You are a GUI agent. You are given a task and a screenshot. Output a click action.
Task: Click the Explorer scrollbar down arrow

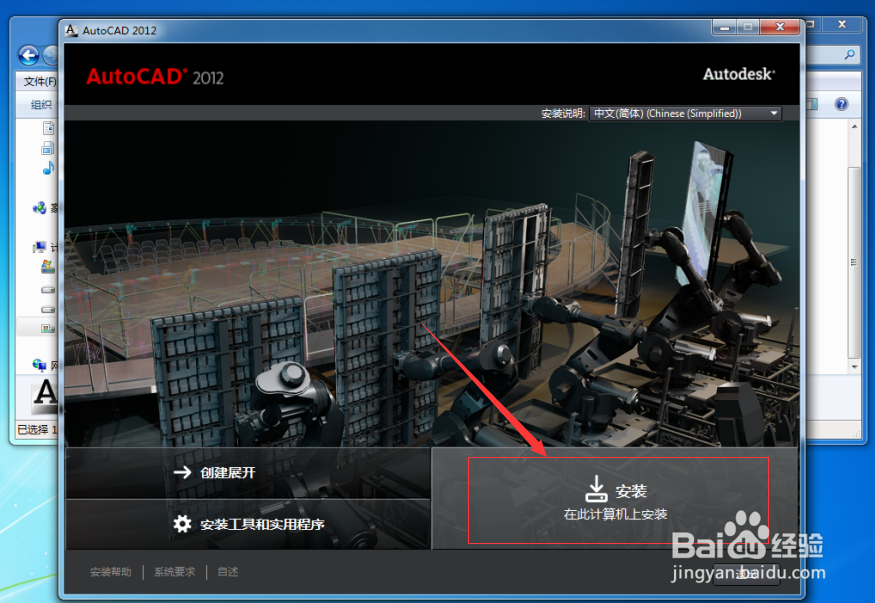tap(854, 366)
